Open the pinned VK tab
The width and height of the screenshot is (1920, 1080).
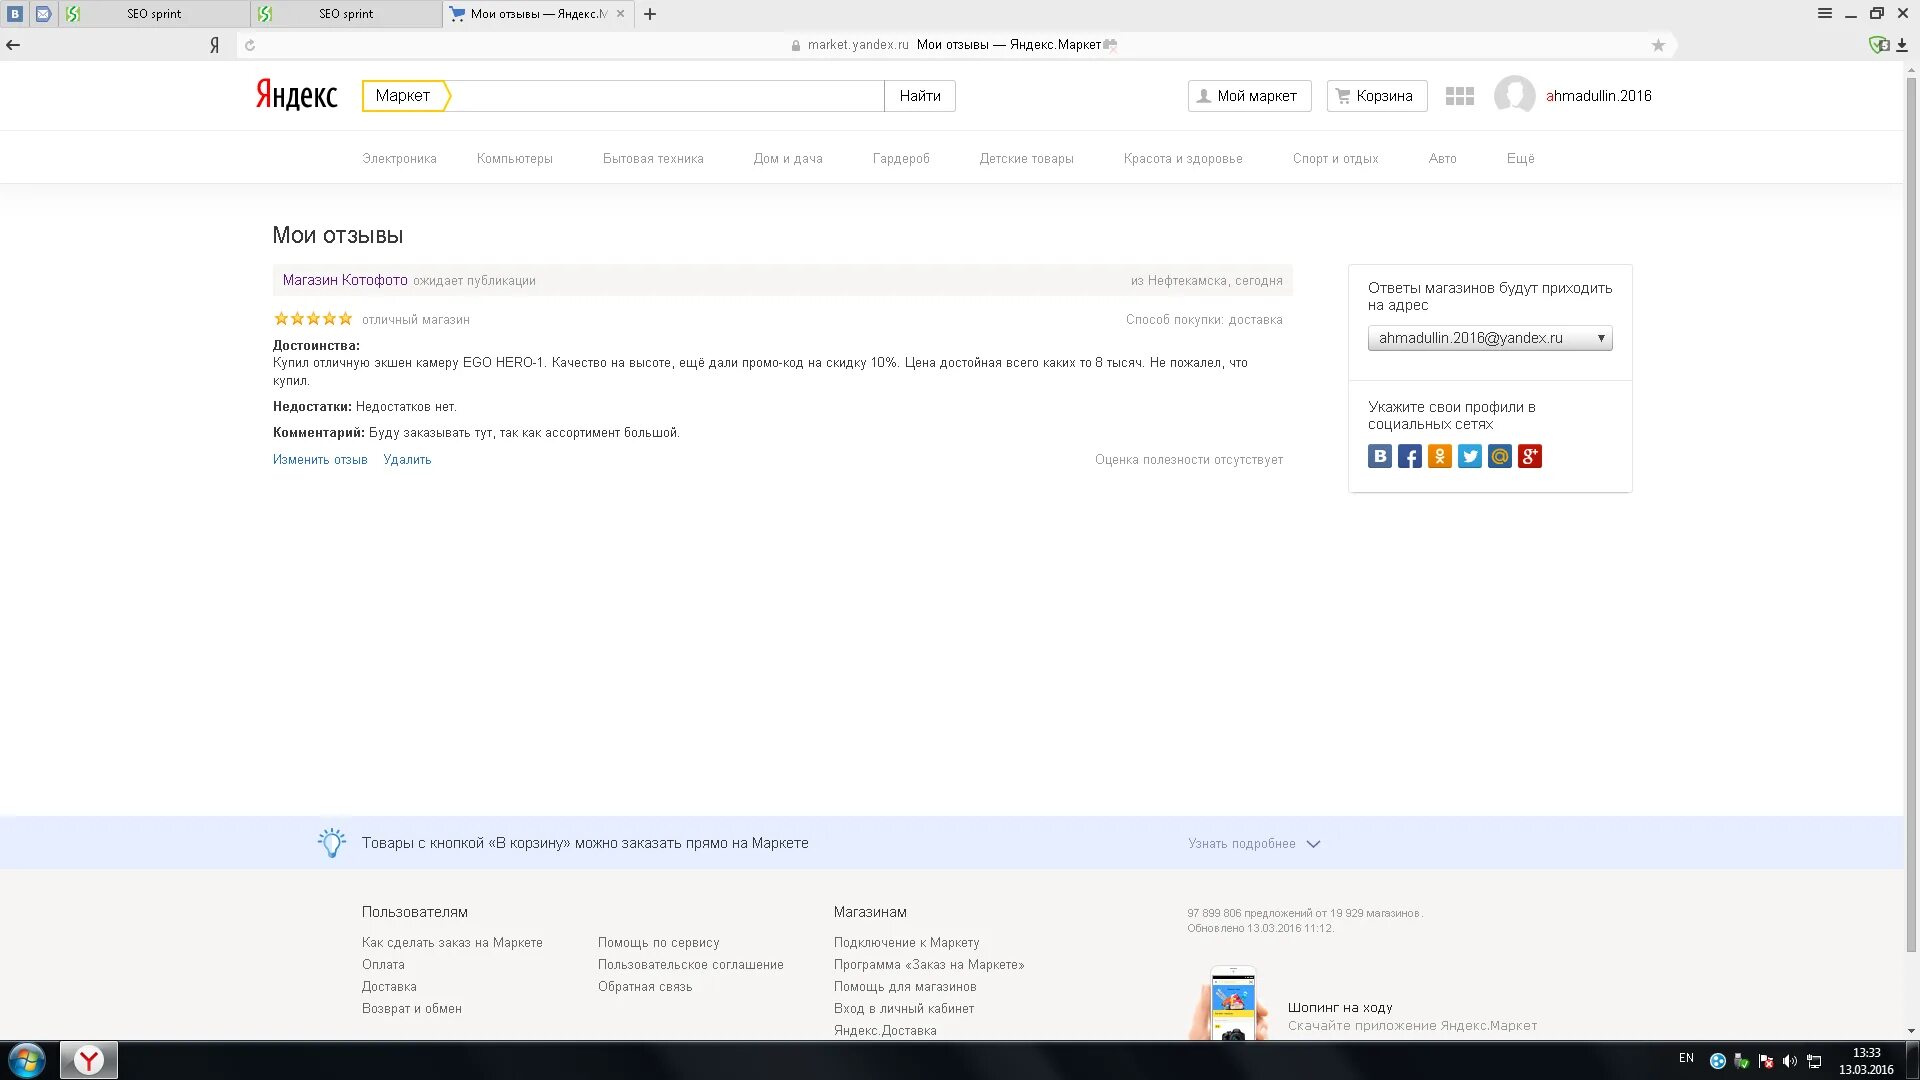[x=15, y=14]
